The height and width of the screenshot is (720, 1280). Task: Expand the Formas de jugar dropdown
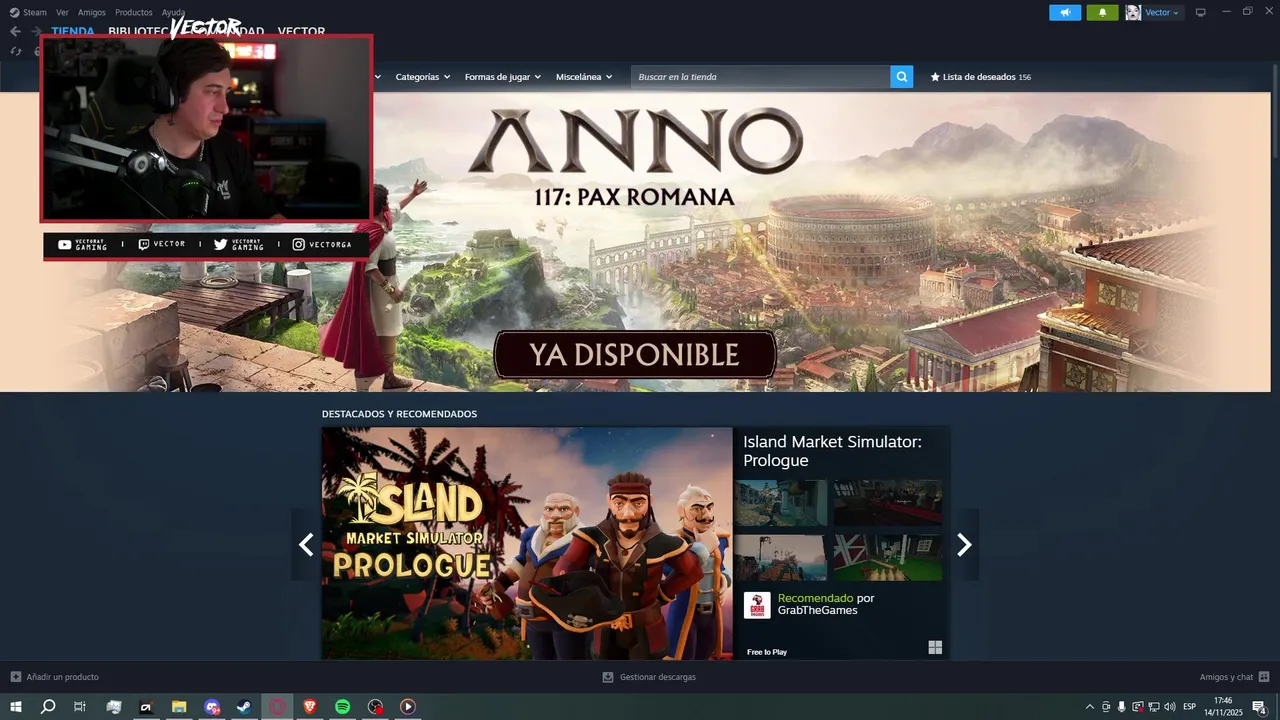(x=502, y=77)
